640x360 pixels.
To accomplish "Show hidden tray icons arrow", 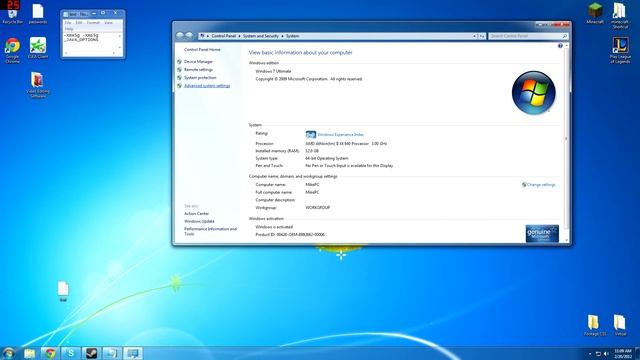I will [590, 353].
